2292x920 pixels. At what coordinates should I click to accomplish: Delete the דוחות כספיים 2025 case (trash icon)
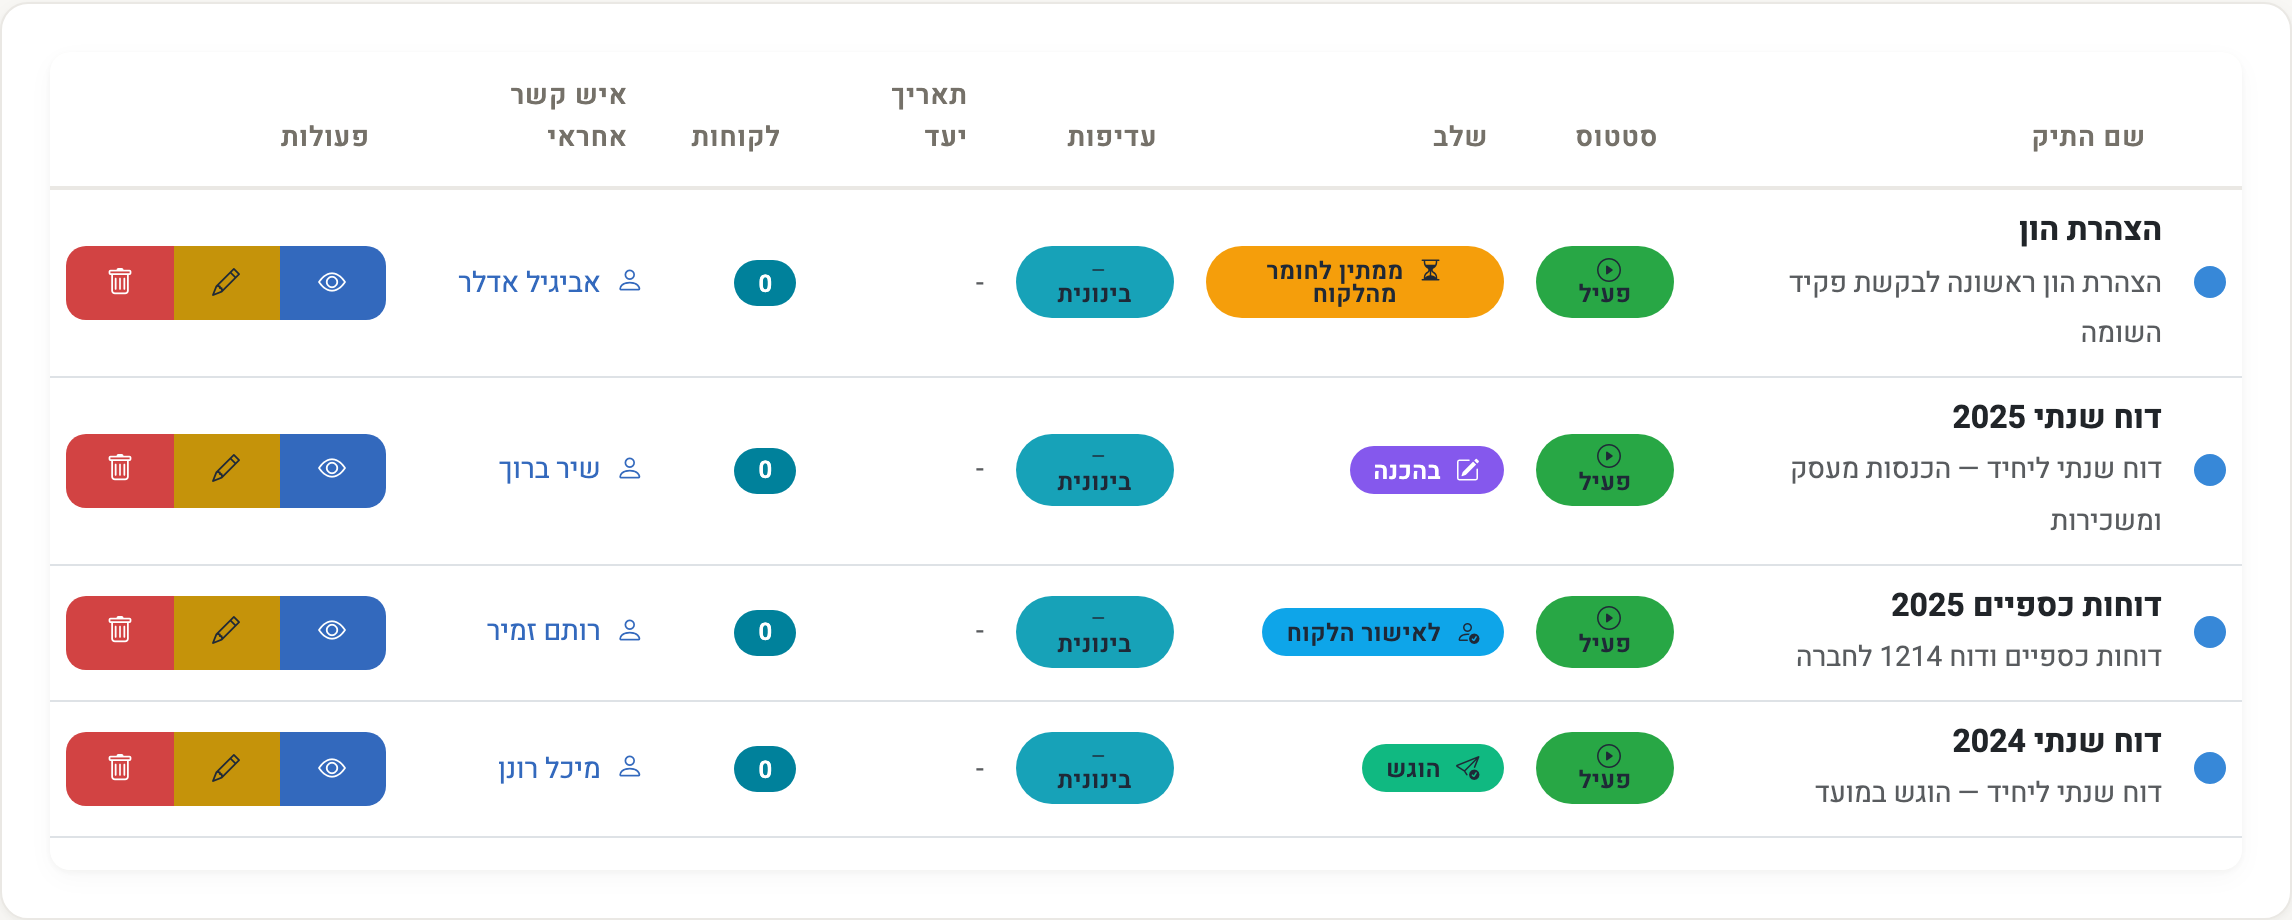pos(120,632)
